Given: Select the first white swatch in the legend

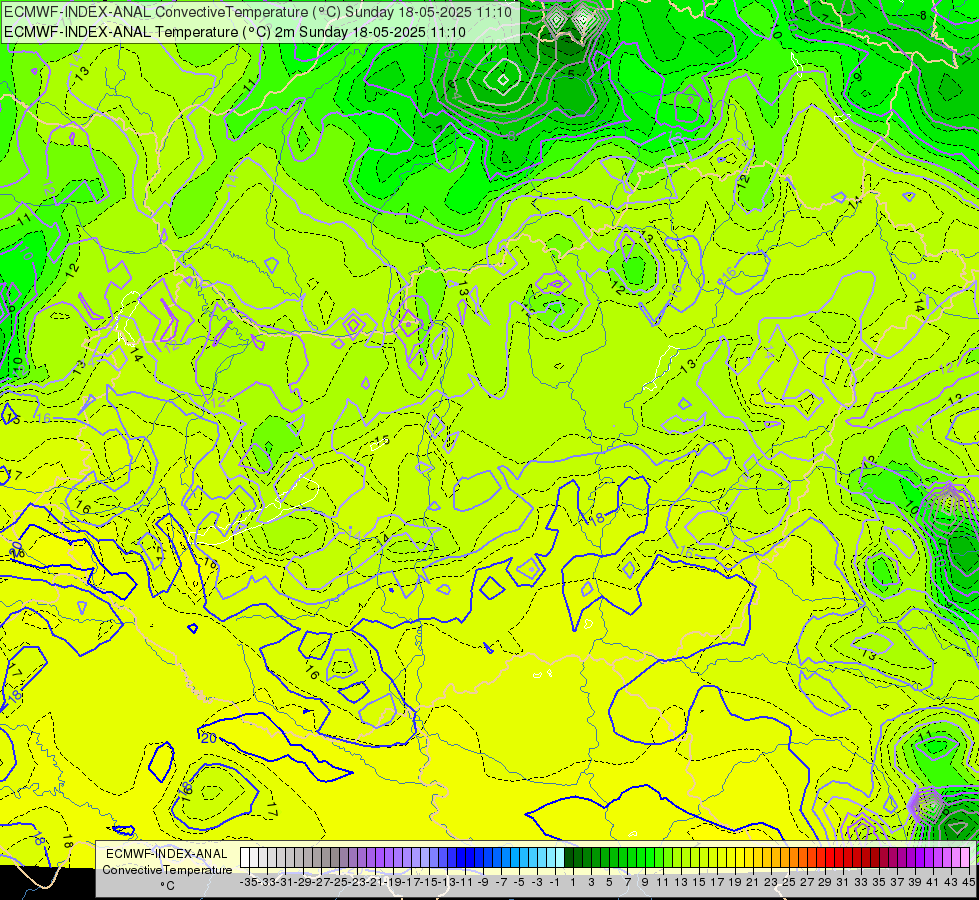Looking at the screenshot, I should (245, 858).
